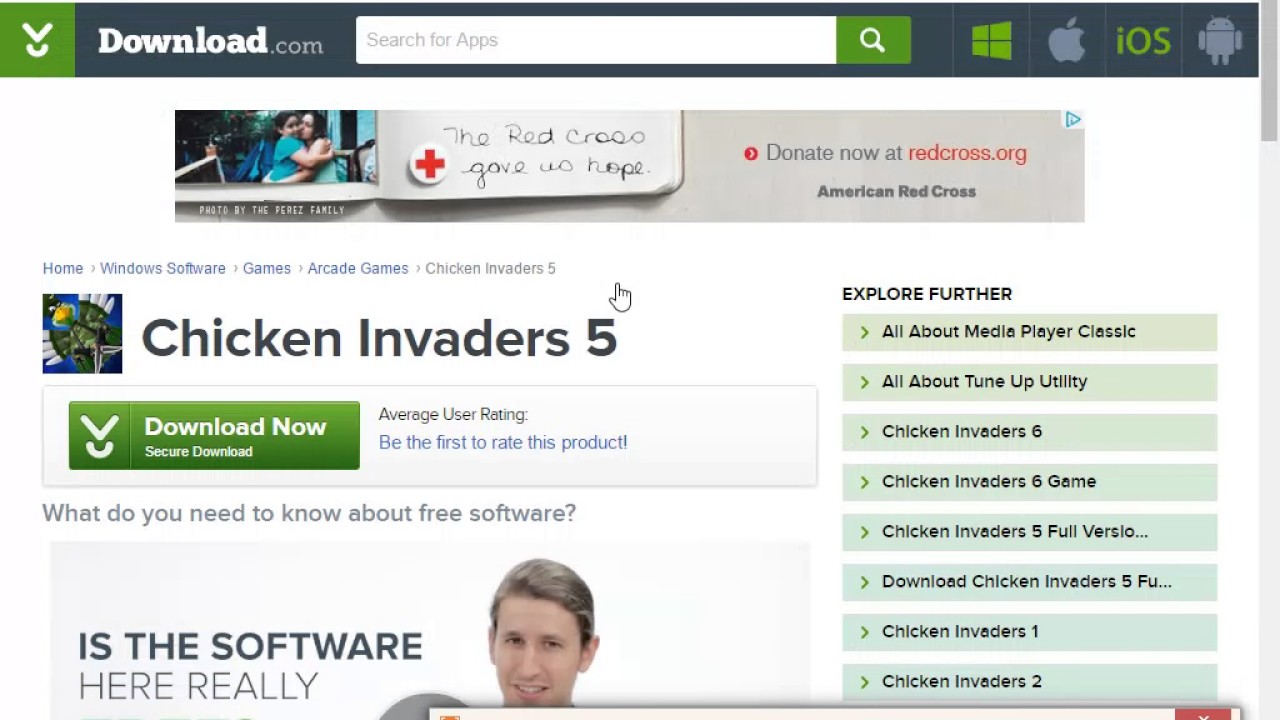The width and height of the screenshot is (1280, 720).
Task: Open Arcade Games breadcrumb link
Action: (358, 268)
